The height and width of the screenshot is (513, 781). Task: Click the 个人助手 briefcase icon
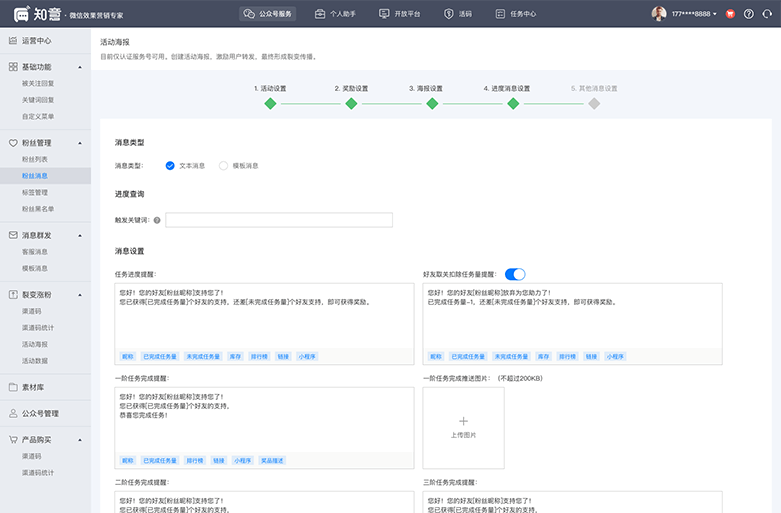320,14
